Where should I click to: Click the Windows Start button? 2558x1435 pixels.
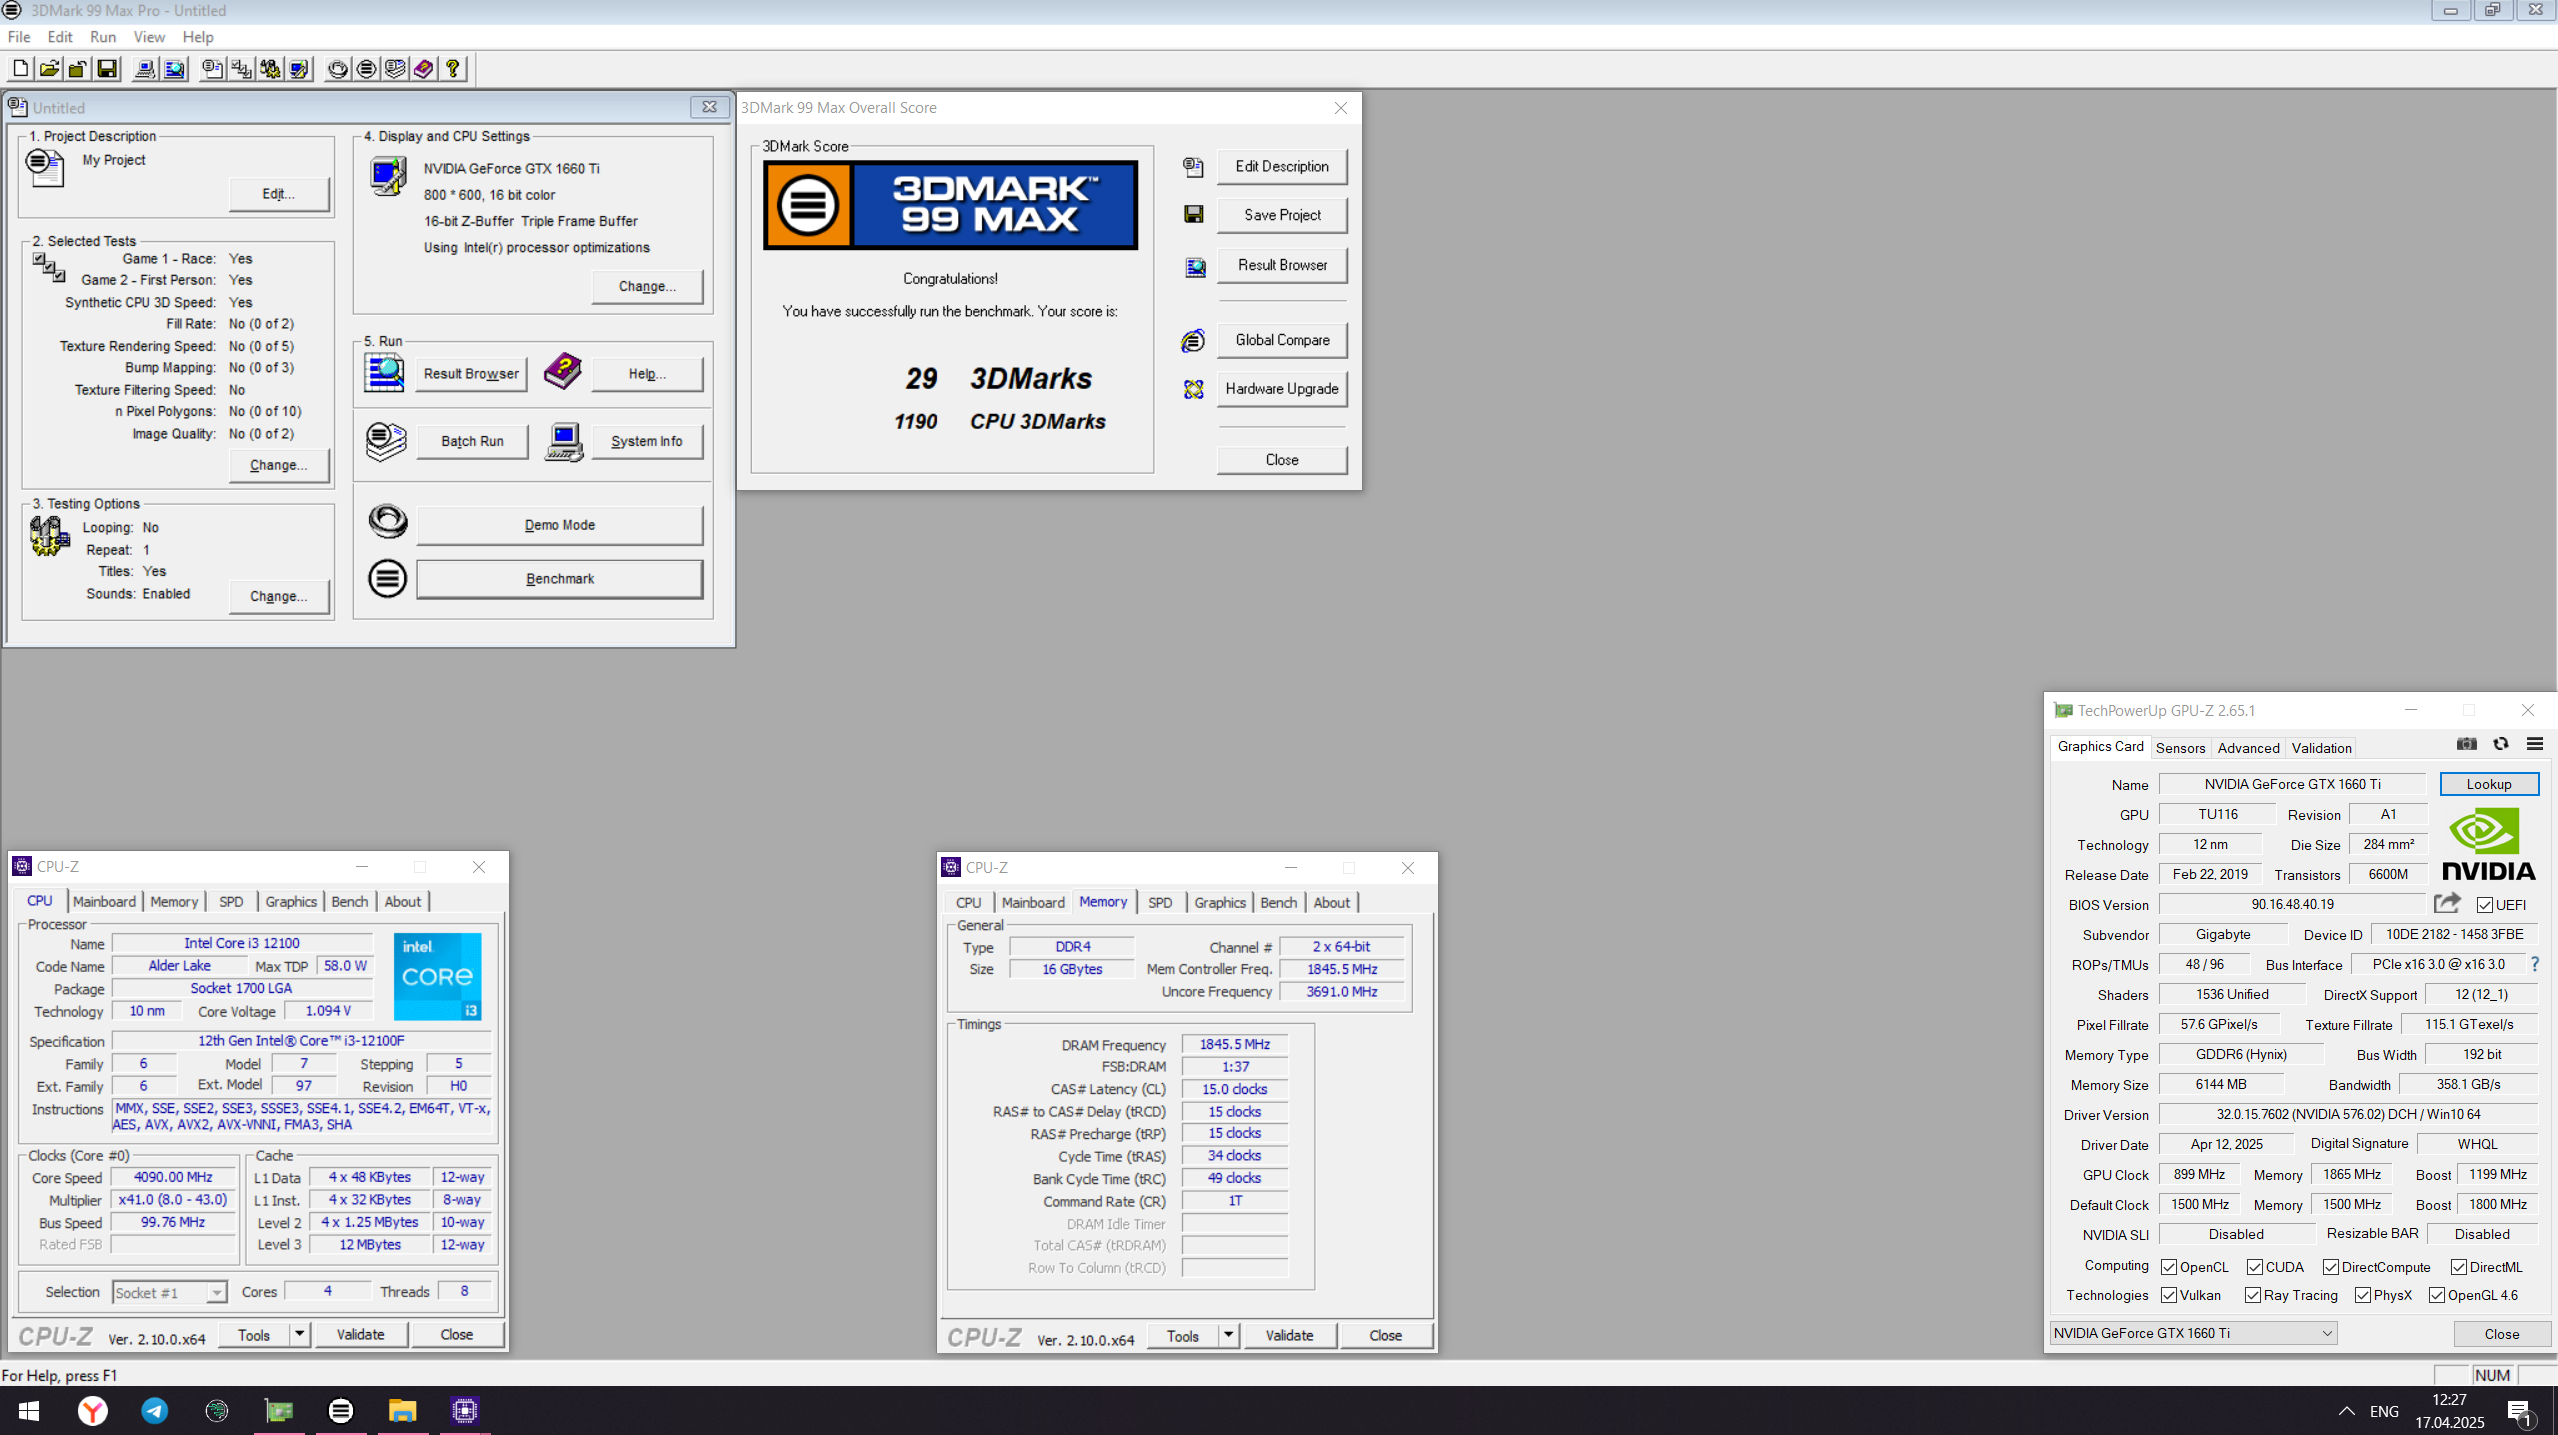coord(28,1410)
